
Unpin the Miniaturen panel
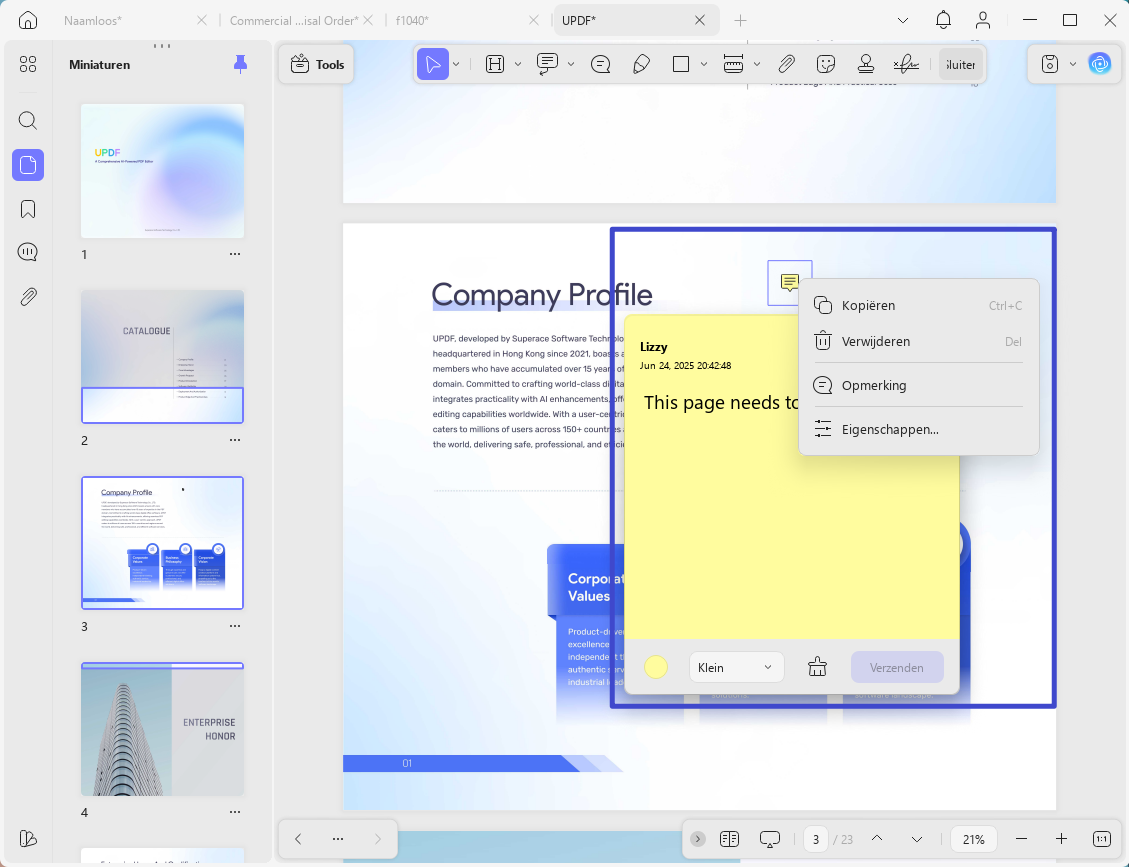tap(240, 64)
